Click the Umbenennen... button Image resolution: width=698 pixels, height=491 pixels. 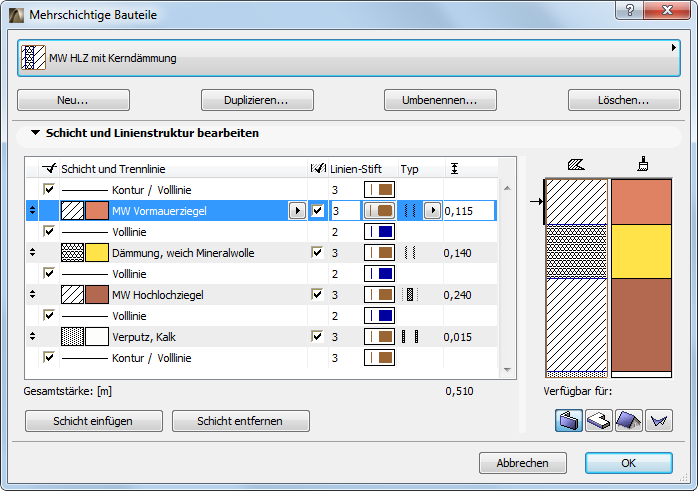440,100
